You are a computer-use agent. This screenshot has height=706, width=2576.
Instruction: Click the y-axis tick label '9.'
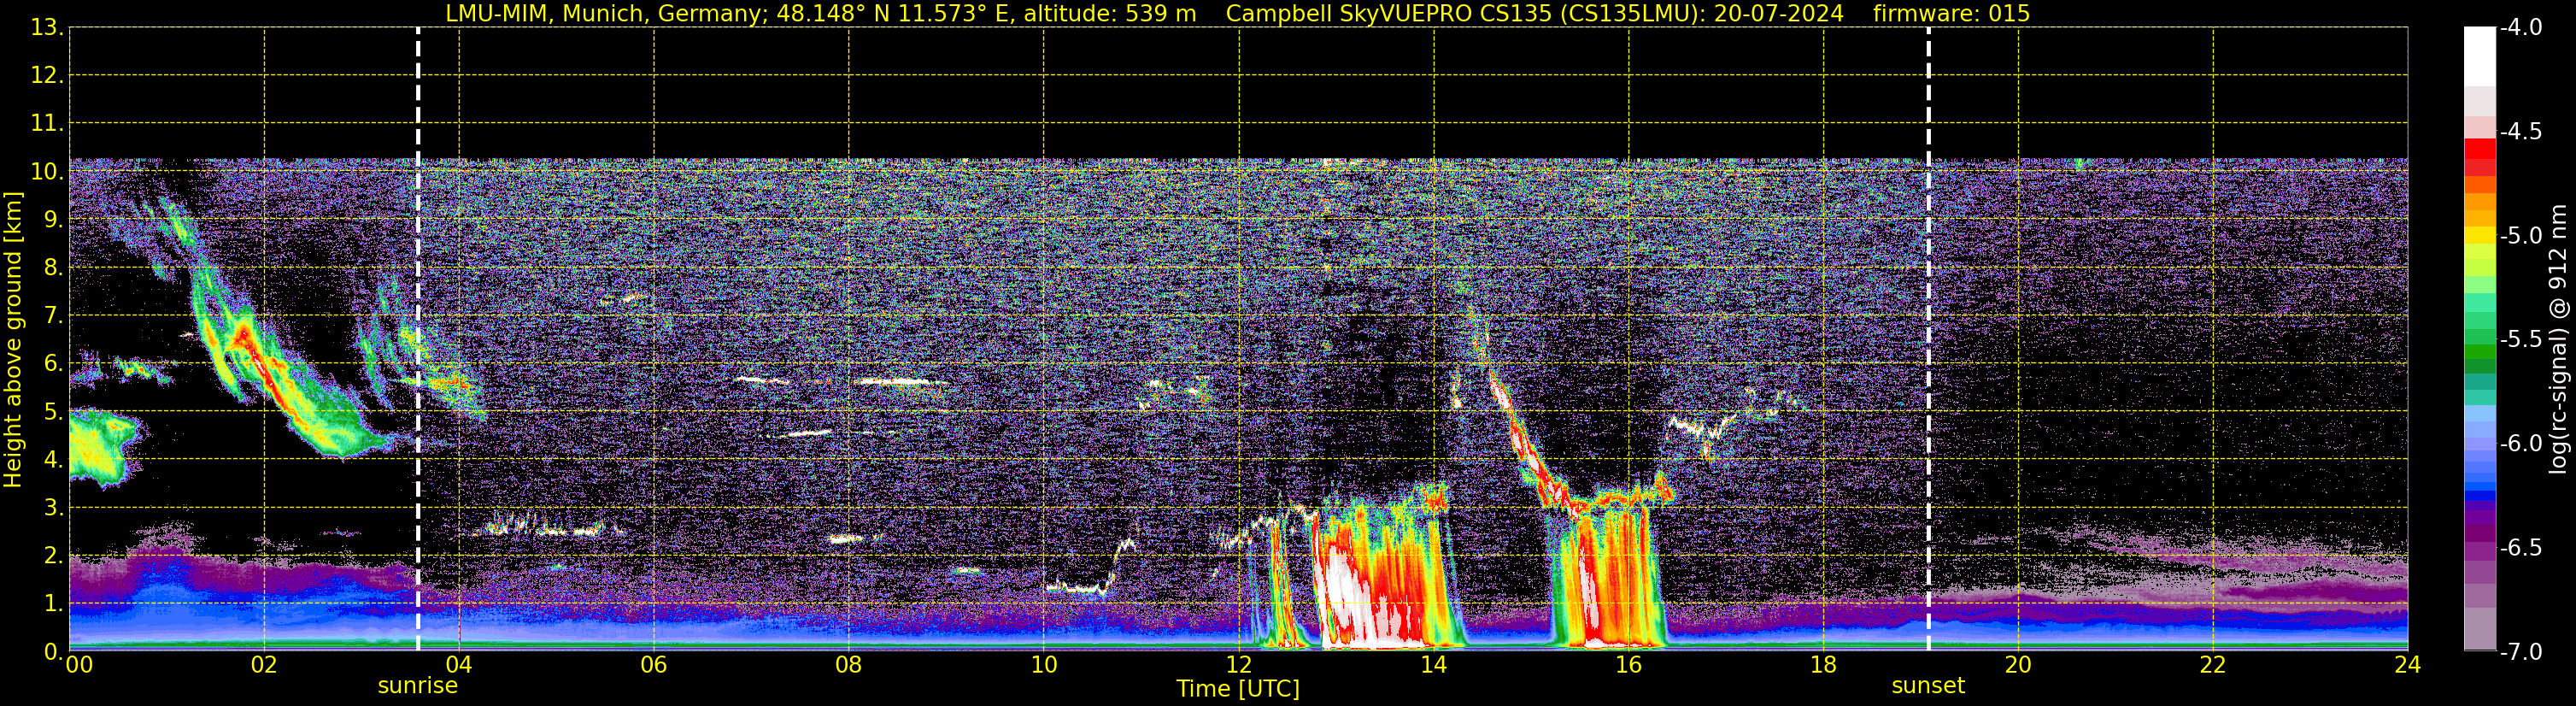tap(54, 220)
